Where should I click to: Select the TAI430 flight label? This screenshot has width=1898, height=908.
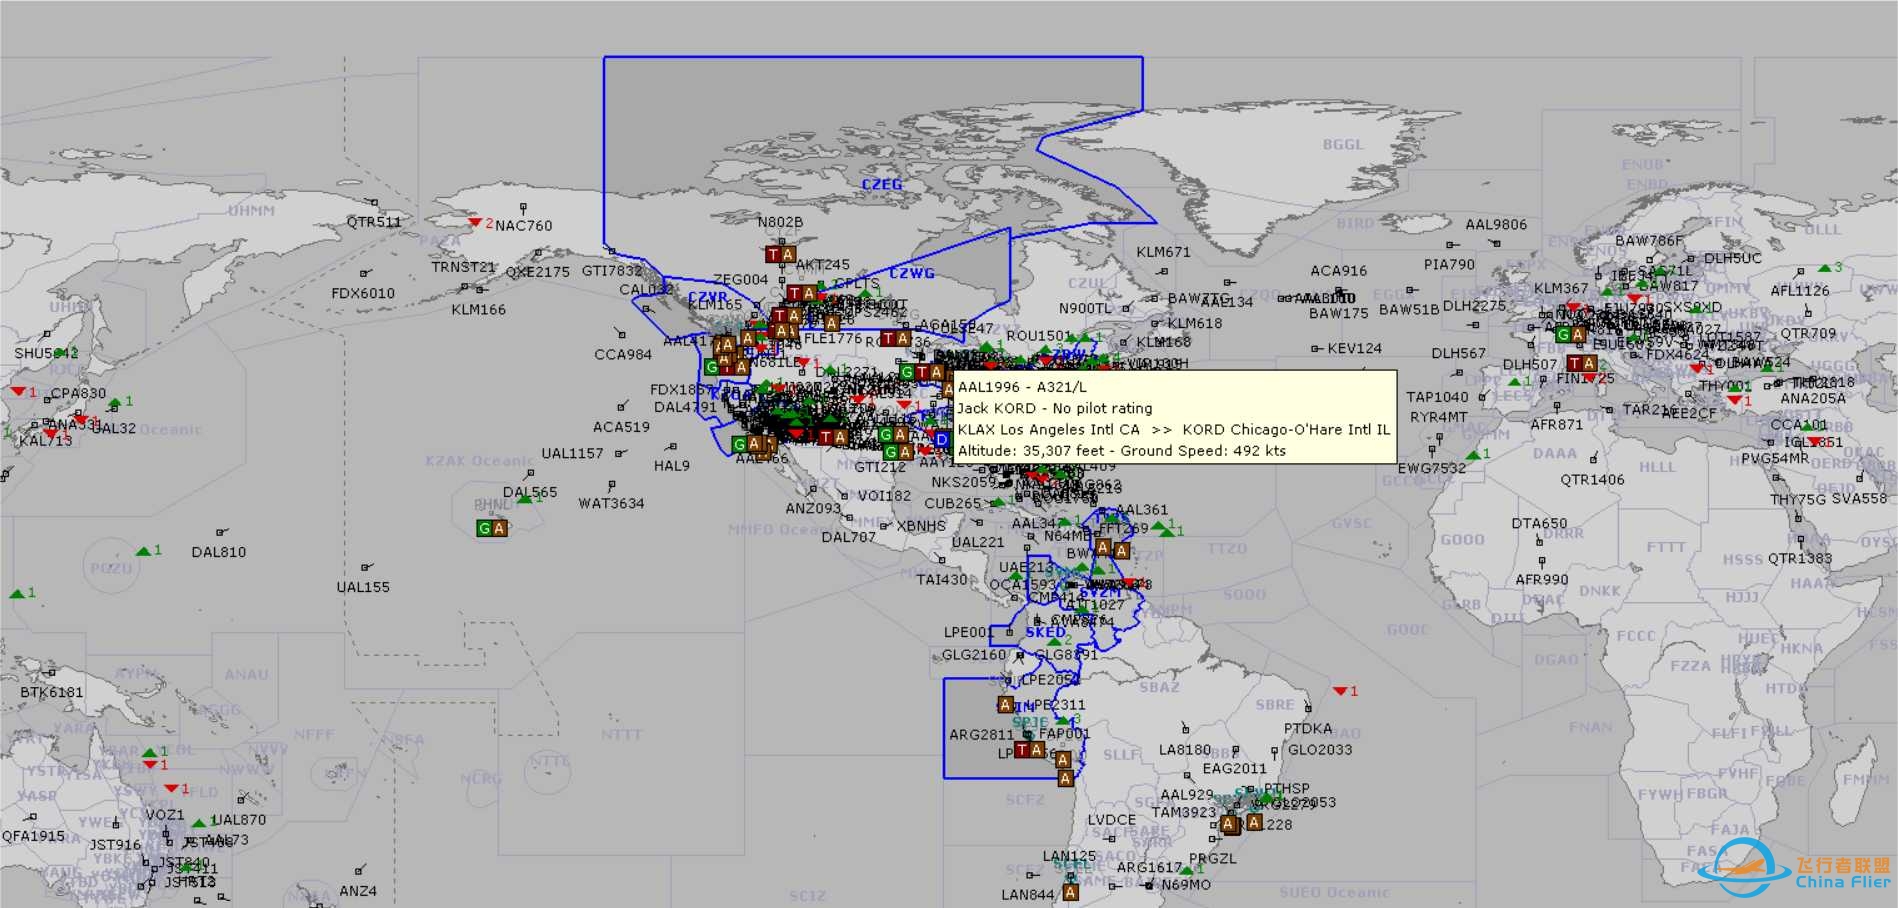pyautogui.click(x=942, y=579)
